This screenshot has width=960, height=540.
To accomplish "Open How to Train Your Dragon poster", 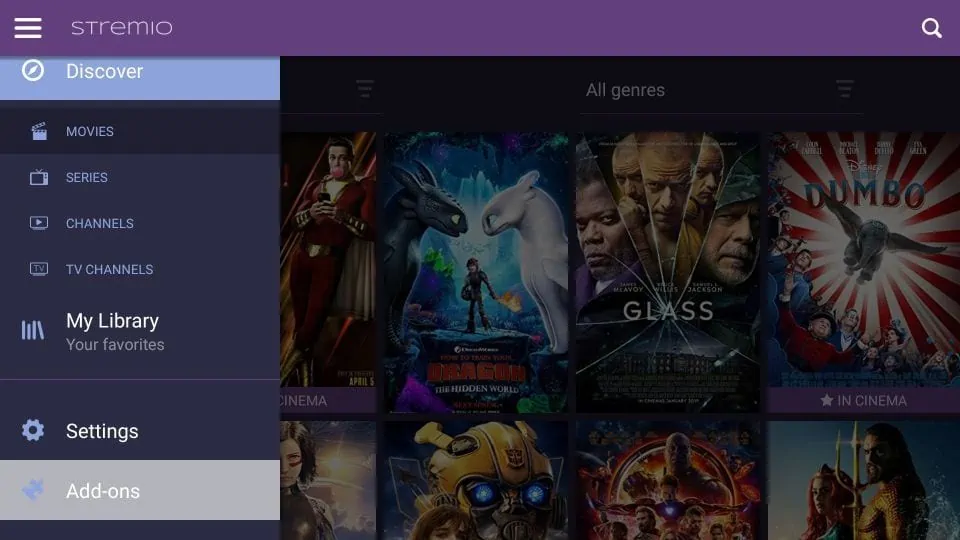I will [x=476, y=272].
